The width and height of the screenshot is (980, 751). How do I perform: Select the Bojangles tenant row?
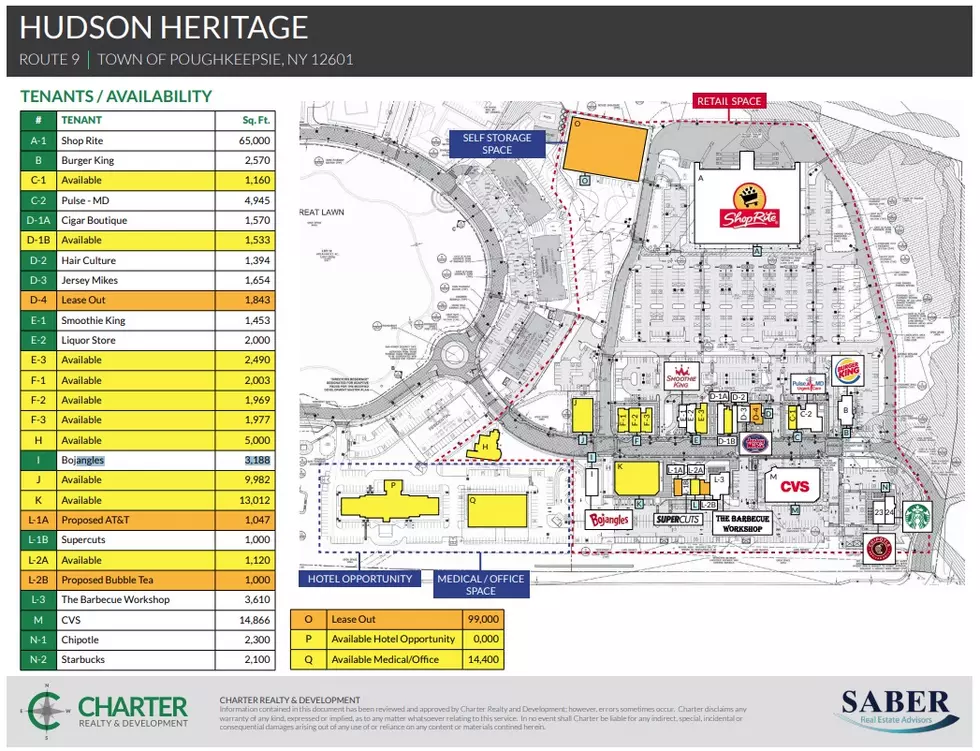click(x=148, y=460)
